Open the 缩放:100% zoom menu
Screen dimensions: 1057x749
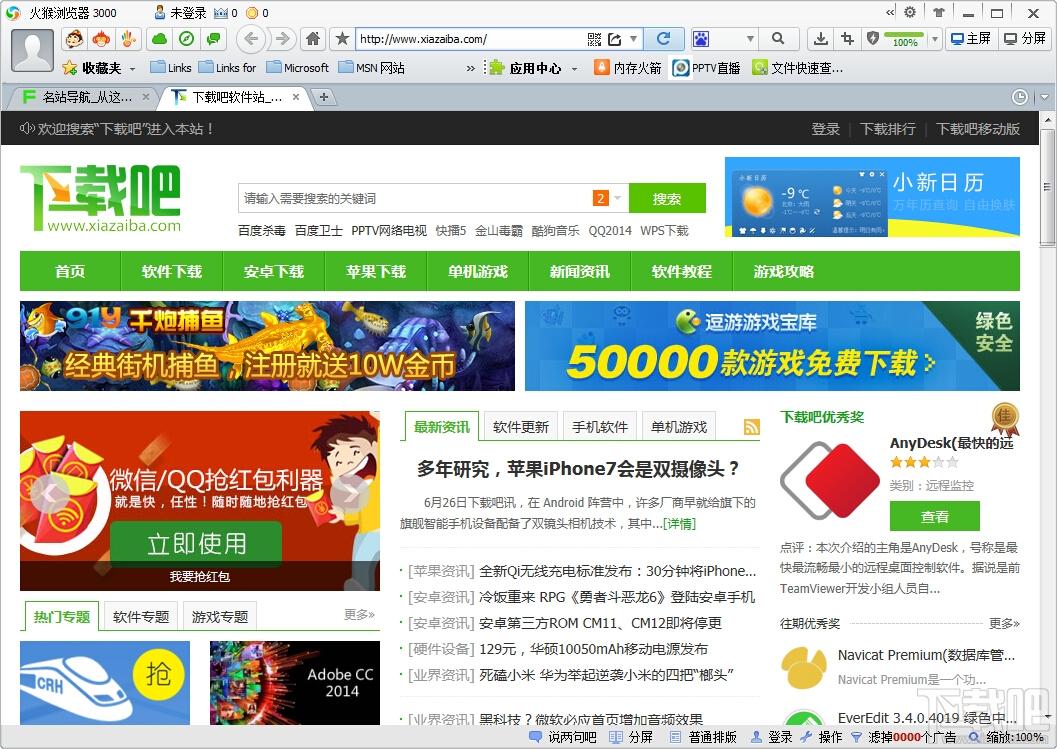(x=1007, y=737)
